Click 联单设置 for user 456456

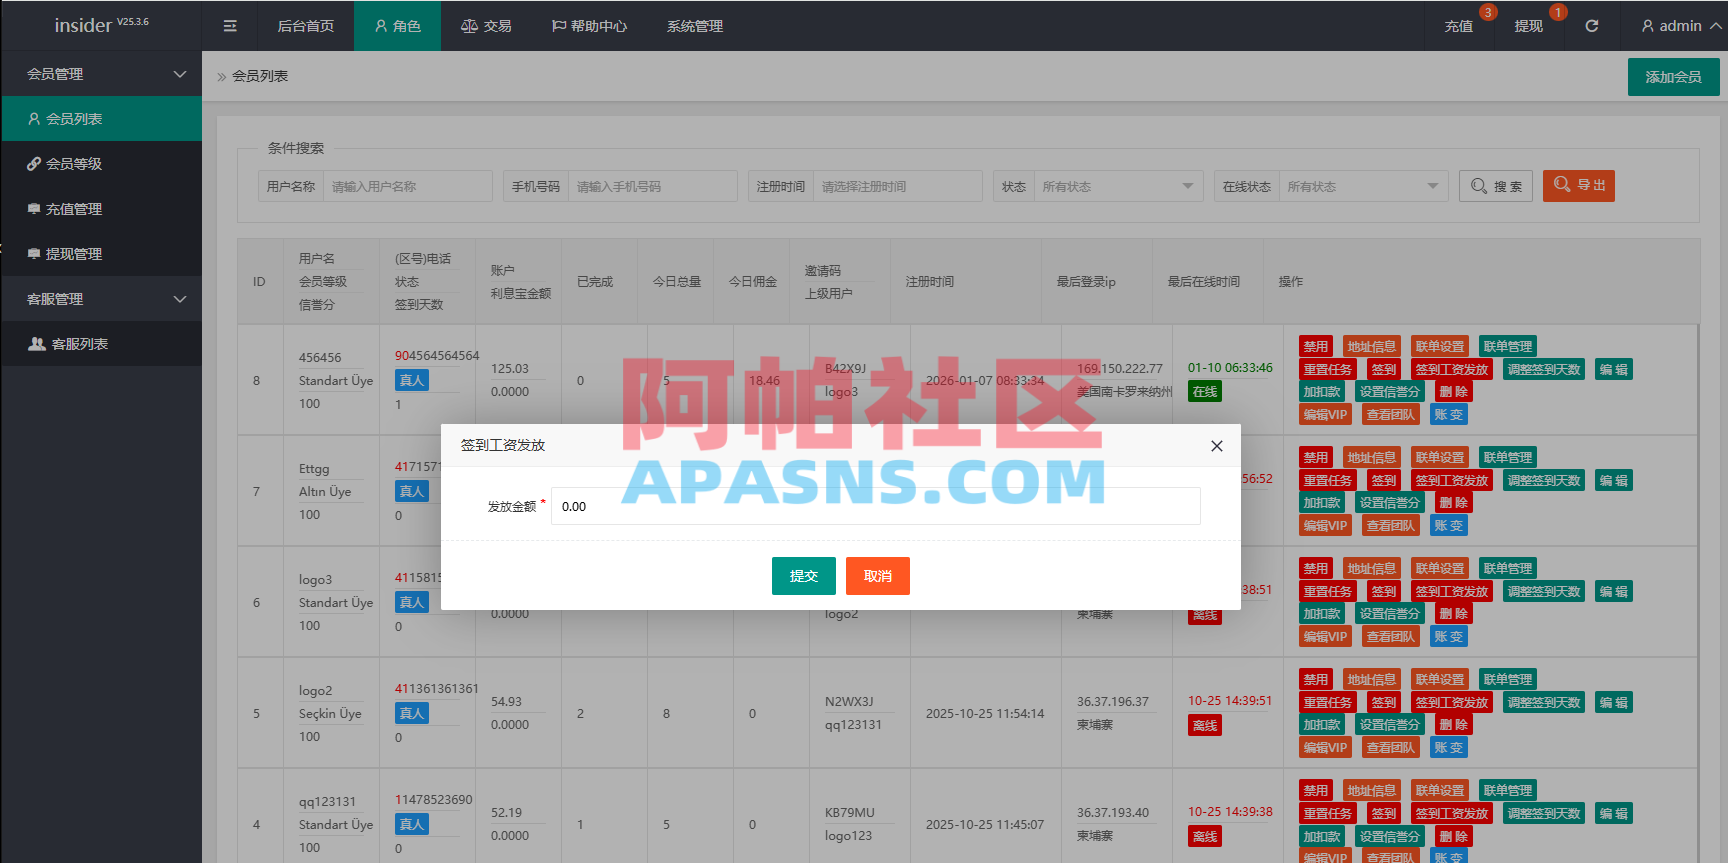click(1440, 346)
